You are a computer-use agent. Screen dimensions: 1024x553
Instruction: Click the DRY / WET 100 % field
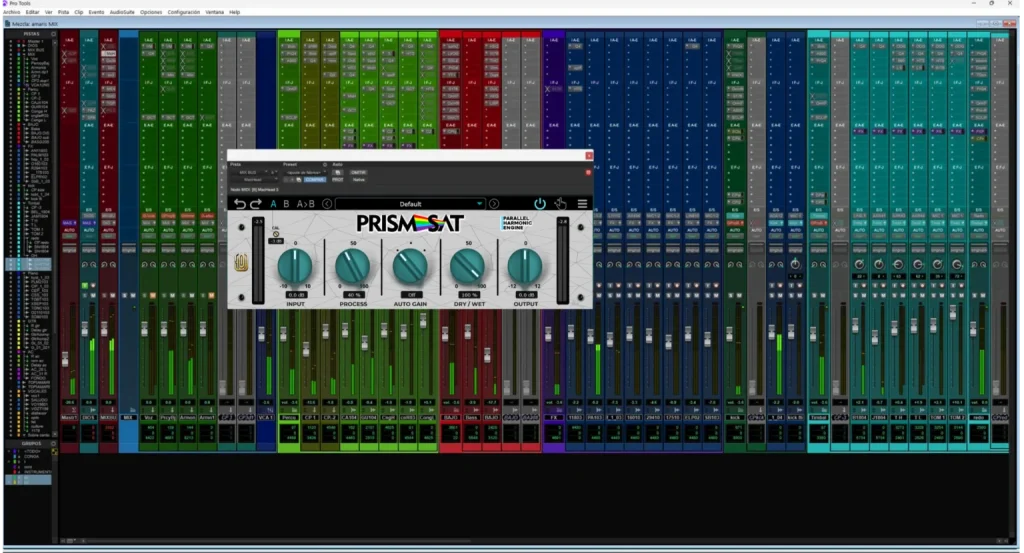click(468, 295)
